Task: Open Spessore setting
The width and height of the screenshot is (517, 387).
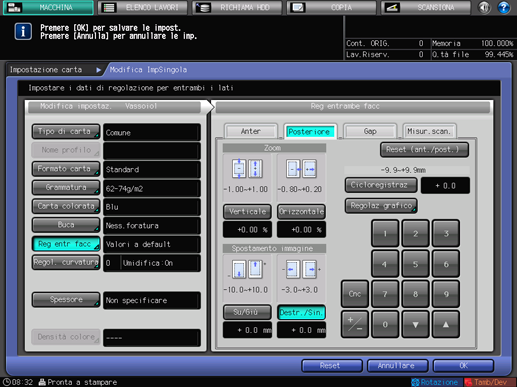Action: 66,299
